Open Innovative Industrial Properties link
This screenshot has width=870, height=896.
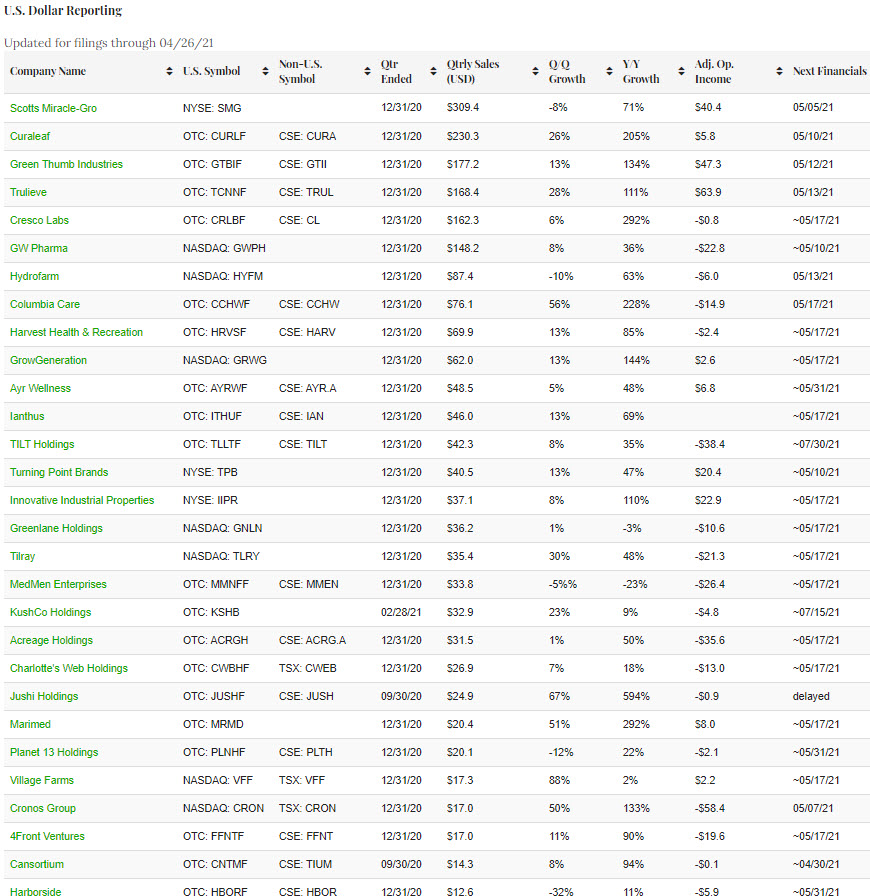(x=82, y=500)
